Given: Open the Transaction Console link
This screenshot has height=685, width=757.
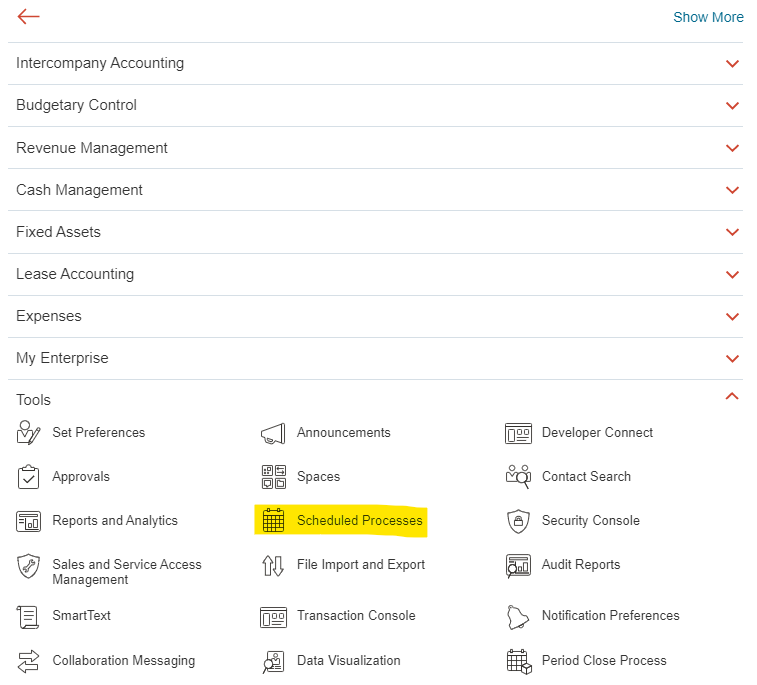Looking at the screenshot, I should (x=356, y=616).
